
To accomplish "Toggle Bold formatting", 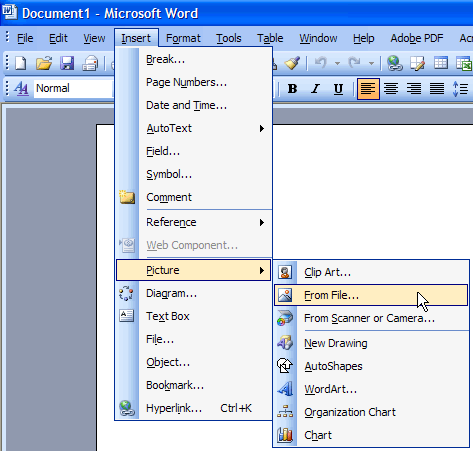I will (292, 89).
